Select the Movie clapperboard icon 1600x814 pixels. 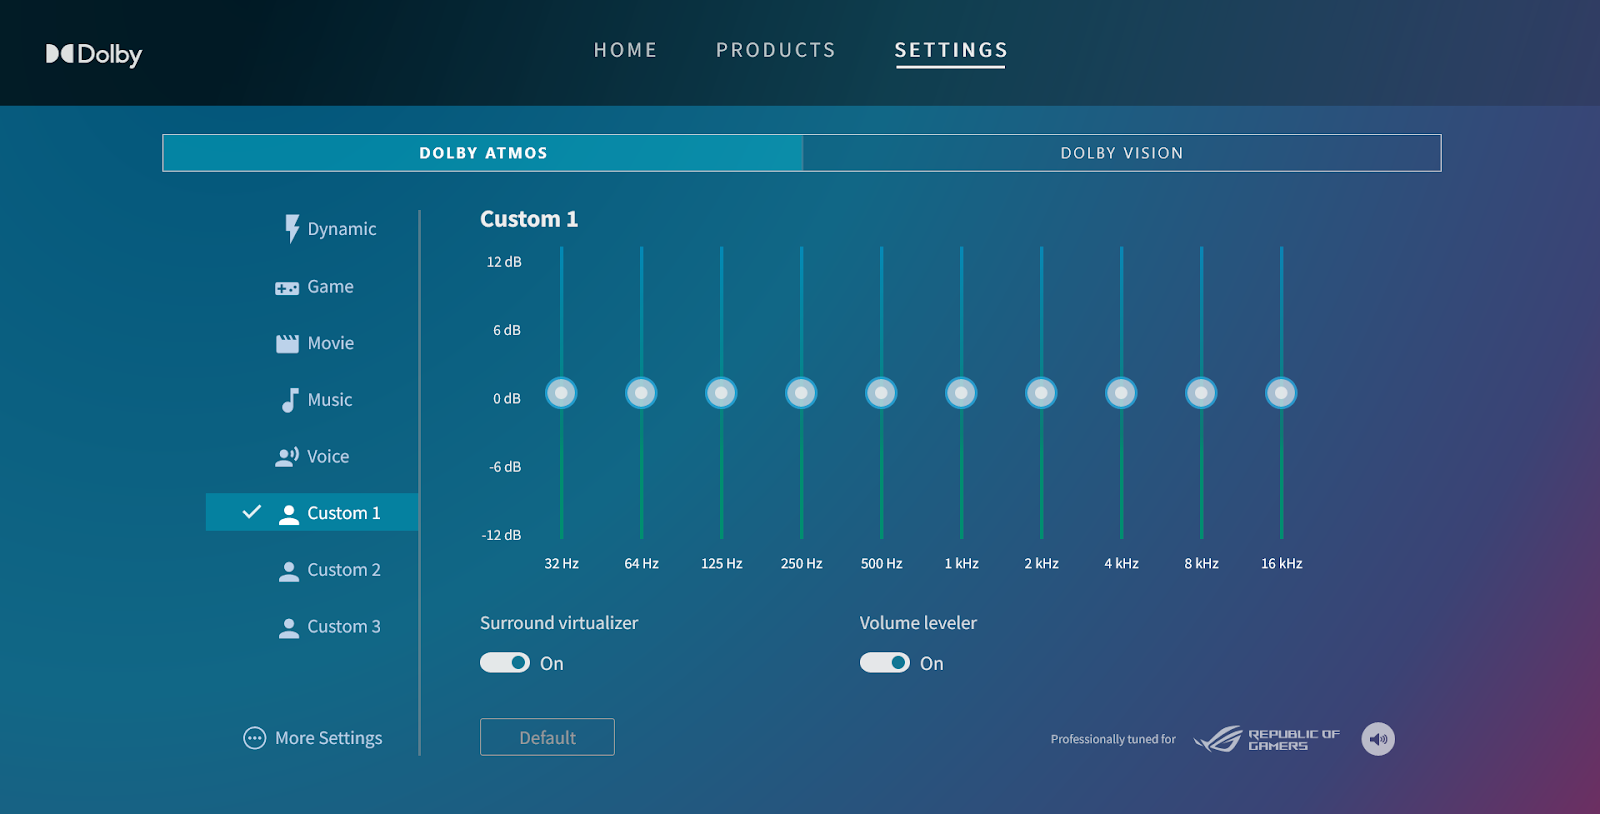(287, 344)
